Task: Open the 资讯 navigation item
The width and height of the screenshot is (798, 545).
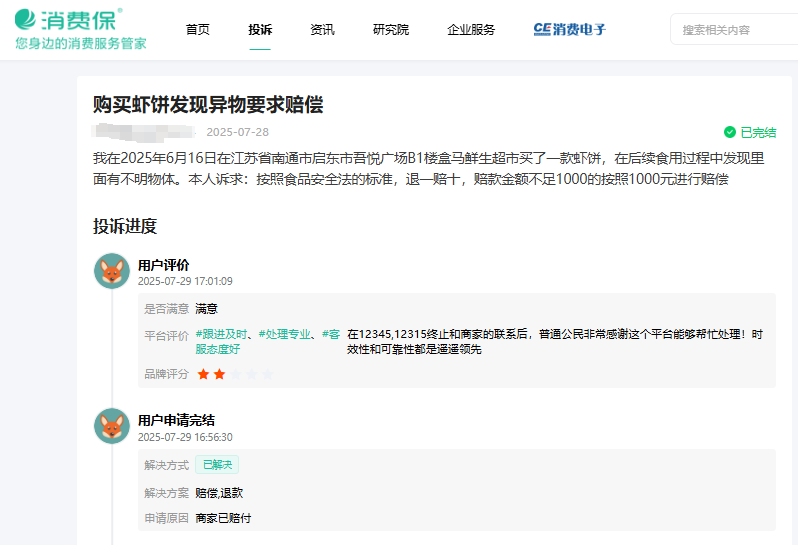Action: point(322,30)
